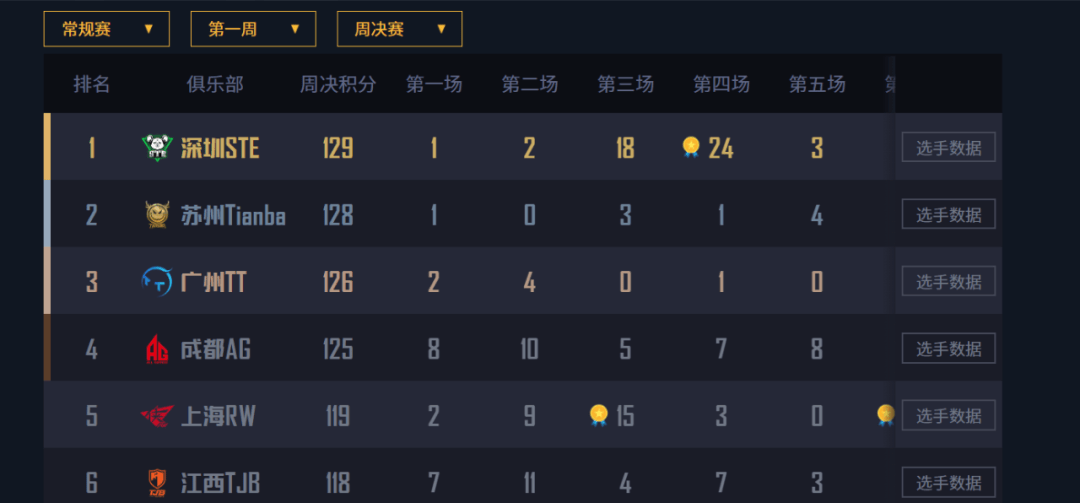View 选手数据 for 广州TT
Viewport: 1080px width, 503px height.
[948, 281]
